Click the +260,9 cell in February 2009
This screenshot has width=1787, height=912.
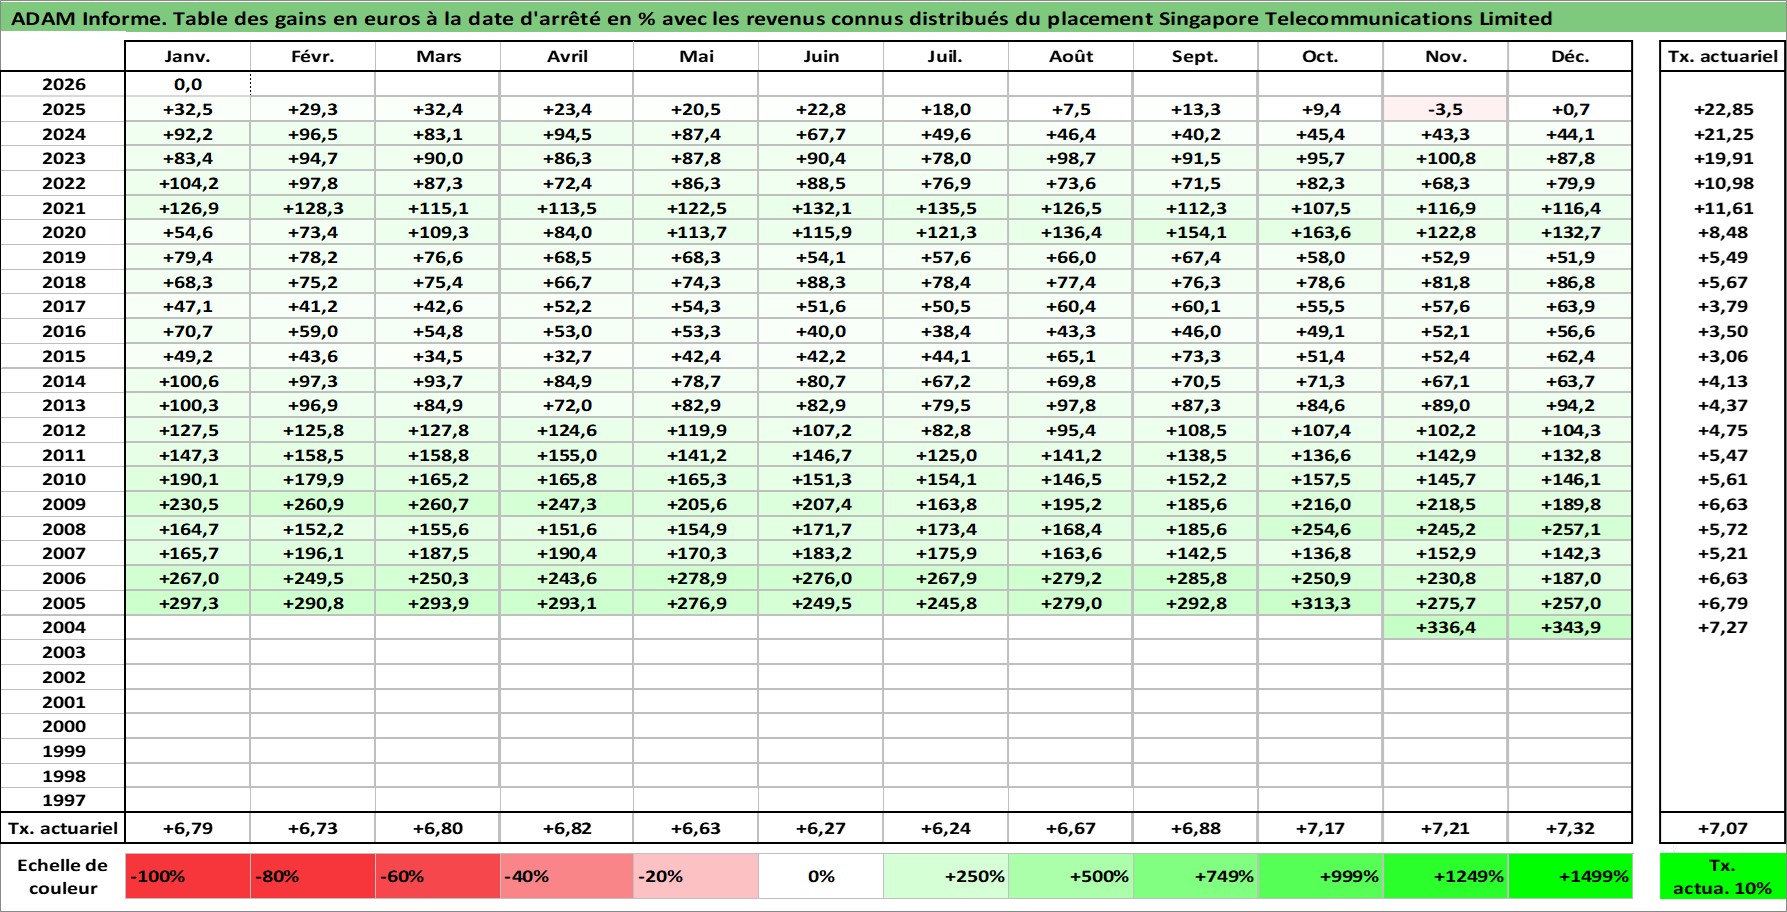(313, 505)
